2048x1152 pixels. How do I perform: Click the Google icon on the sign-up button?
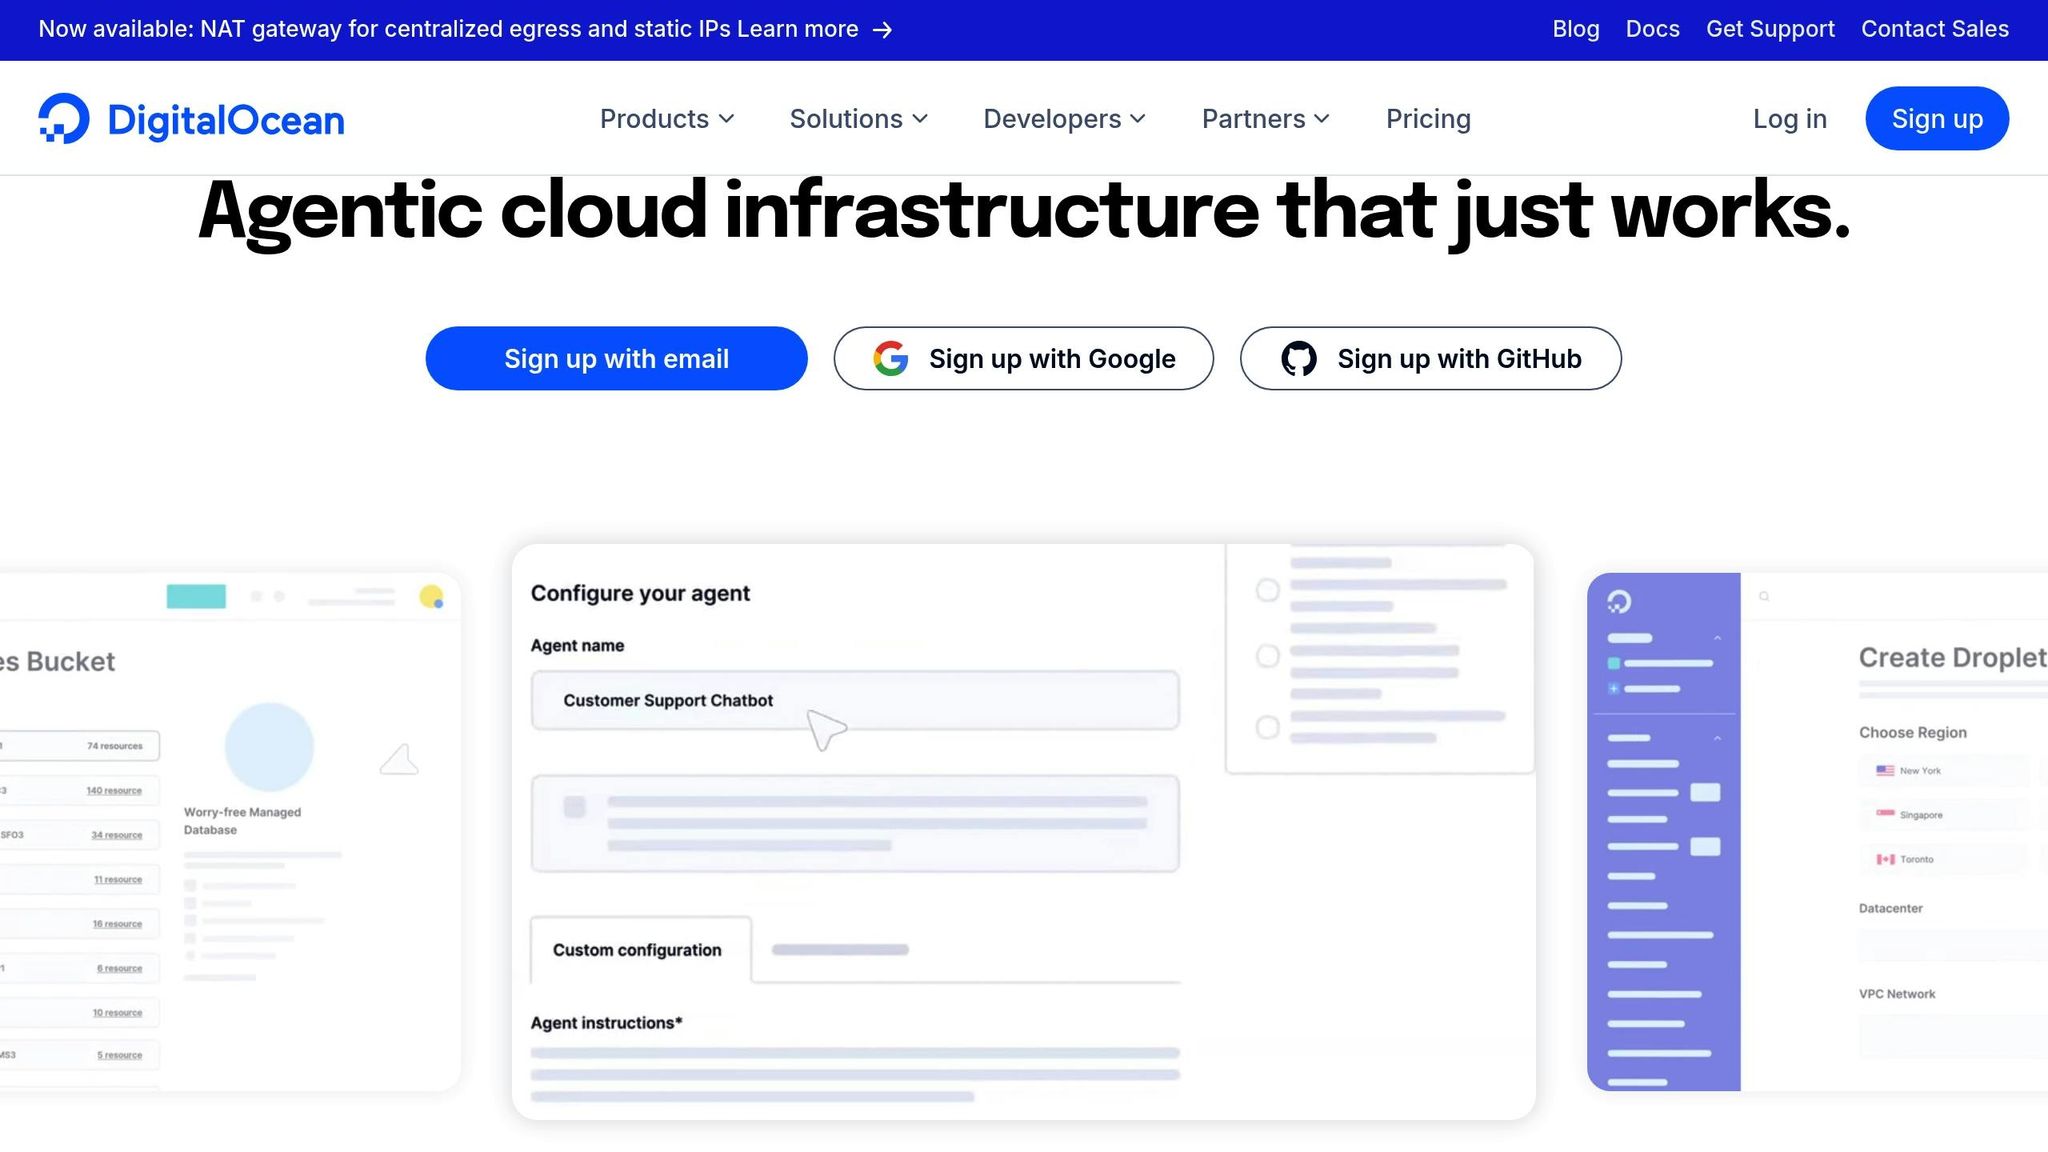point(891,358)
